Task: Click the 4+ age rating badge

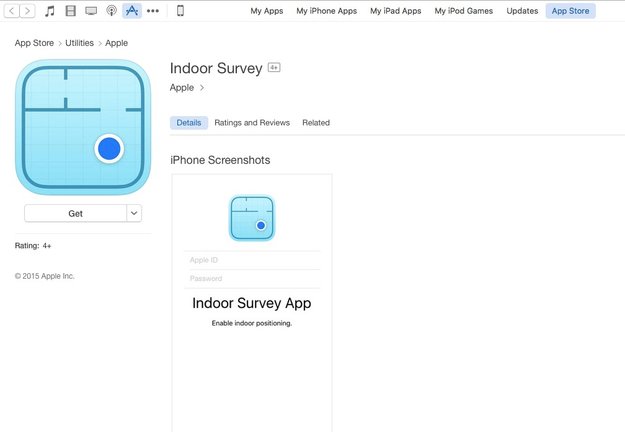Action: (274, 67)
